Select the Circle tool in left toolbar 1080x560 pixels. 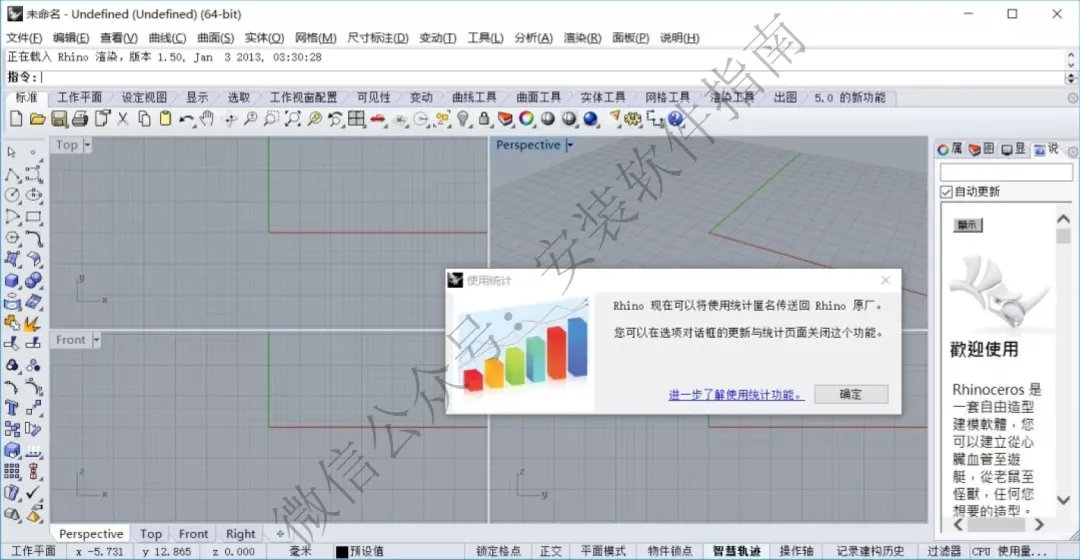12,195
